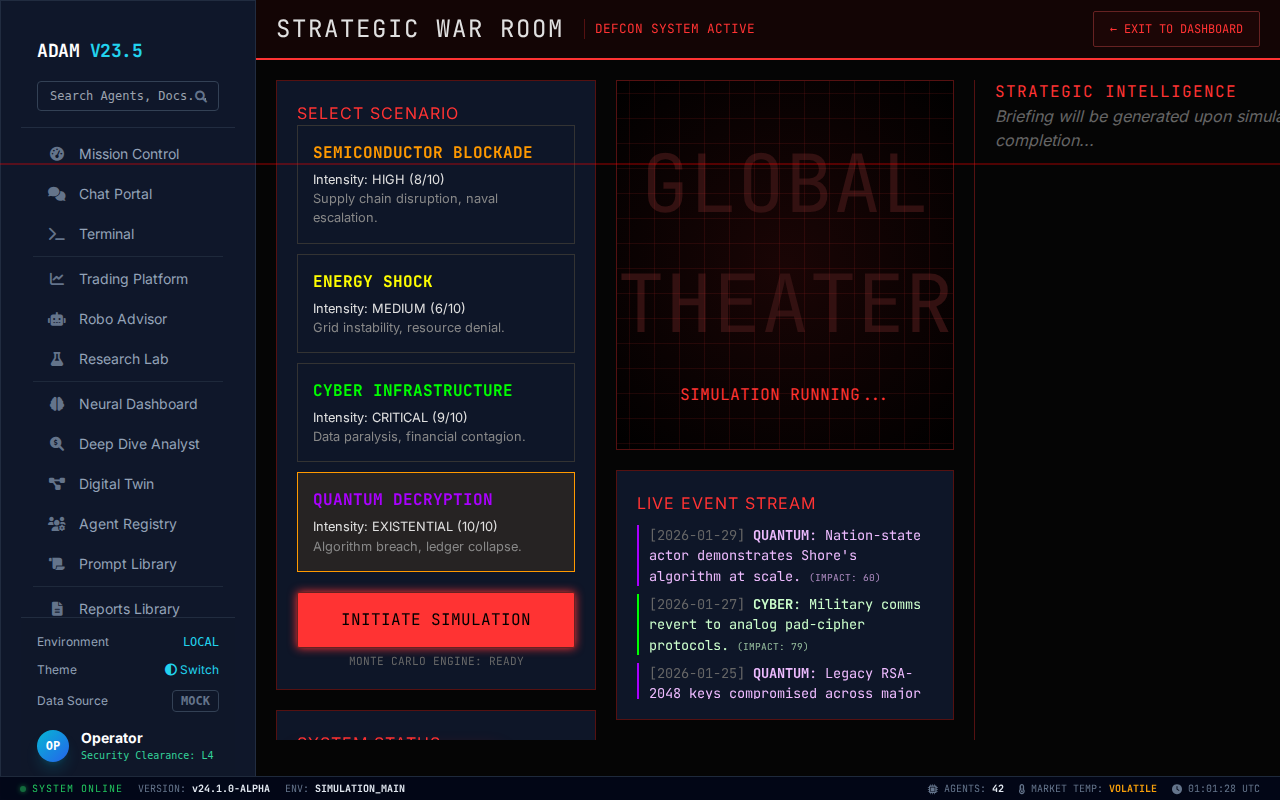
Task: Open Robo Advisor via robot icon
Action: 57,319
